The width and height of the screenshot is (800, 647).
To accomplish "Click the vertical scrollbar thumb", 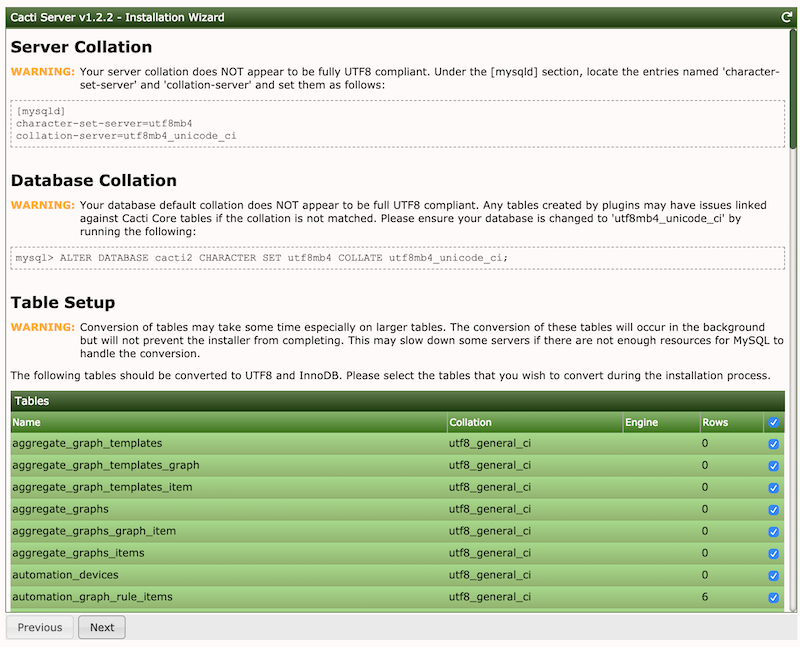I will [793, 89].
